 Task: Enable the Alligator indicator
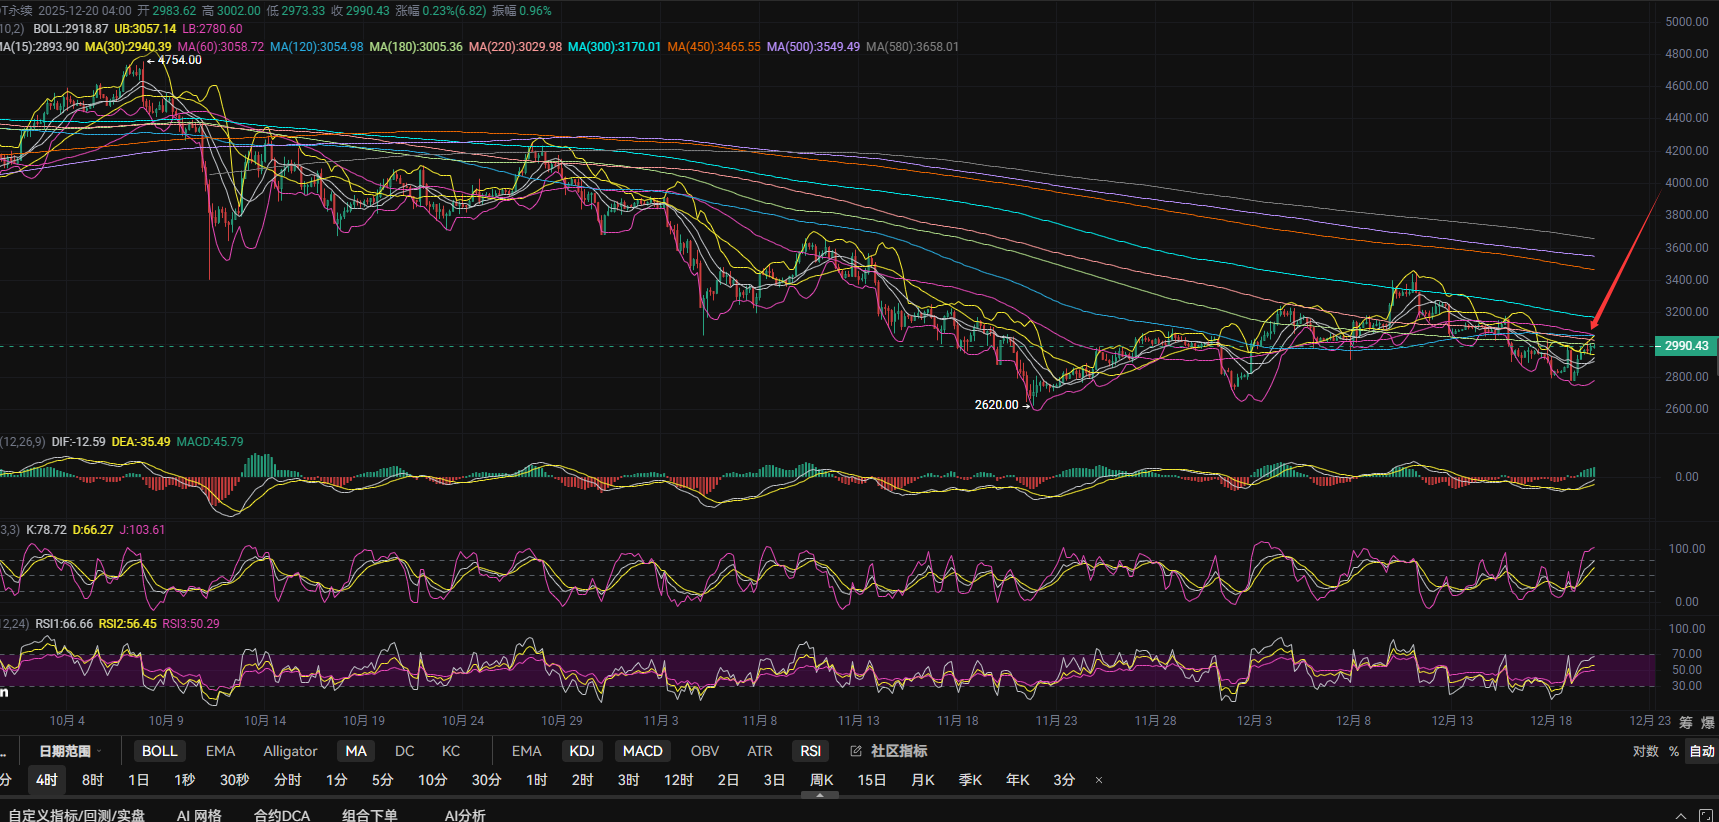(x=290, y=751)
